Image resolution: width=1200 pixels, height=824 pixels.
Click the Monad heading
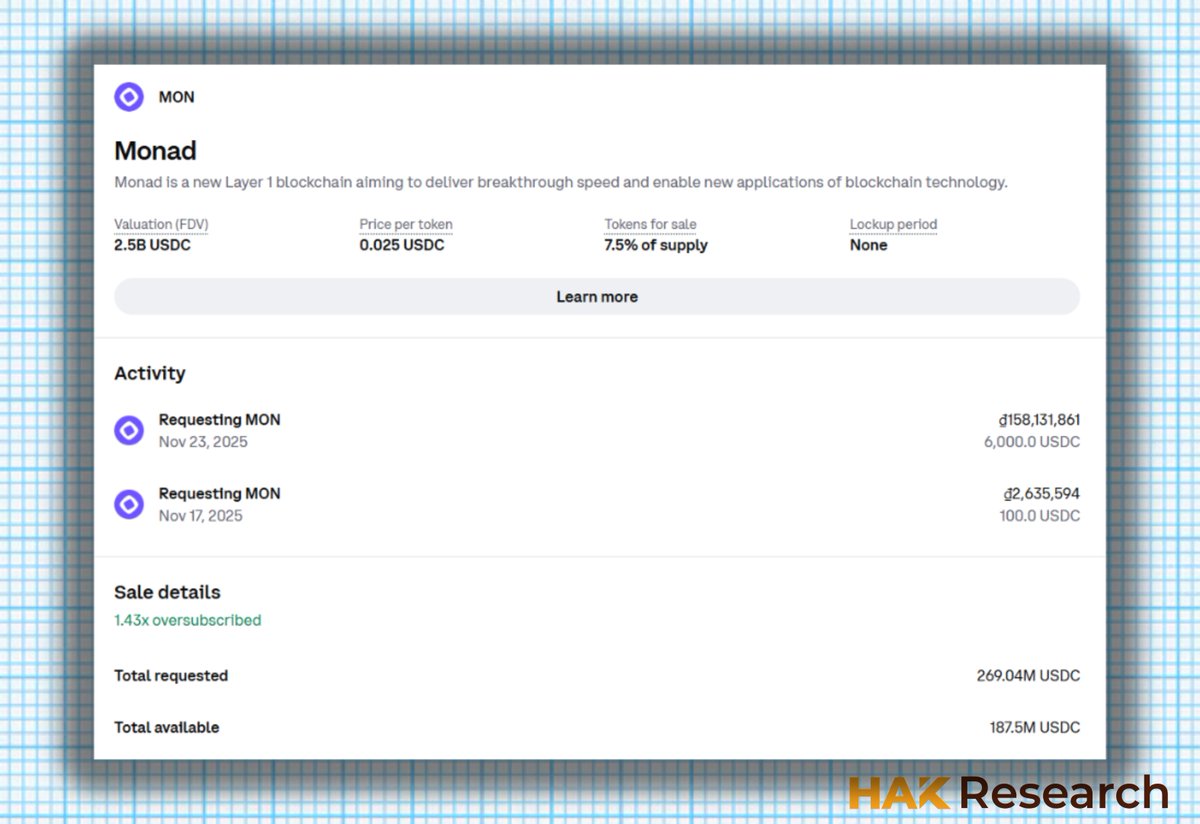click(155, 151)
